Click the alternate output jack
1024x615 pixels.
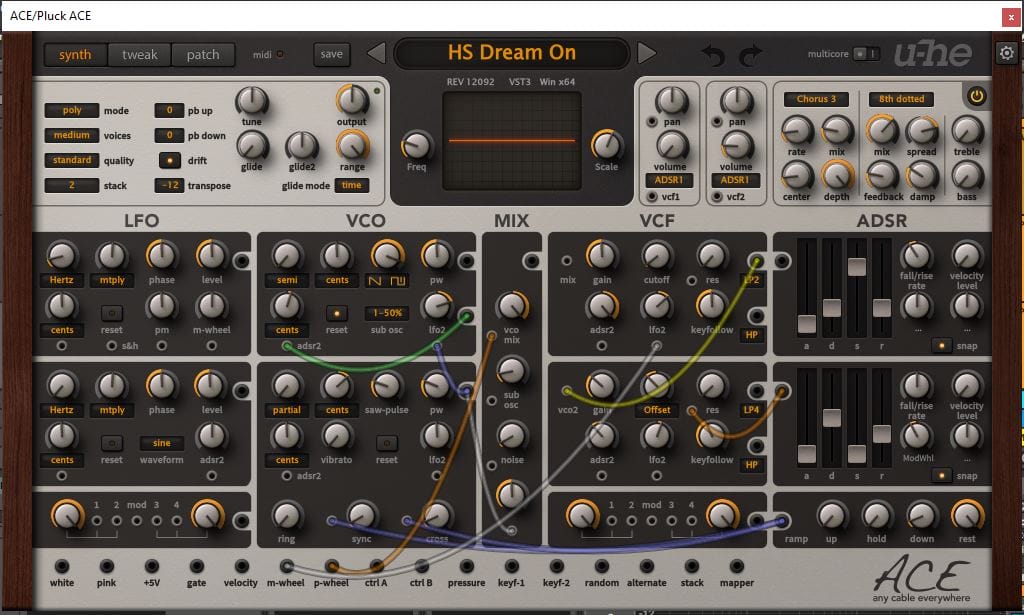[x=647, y=566]
